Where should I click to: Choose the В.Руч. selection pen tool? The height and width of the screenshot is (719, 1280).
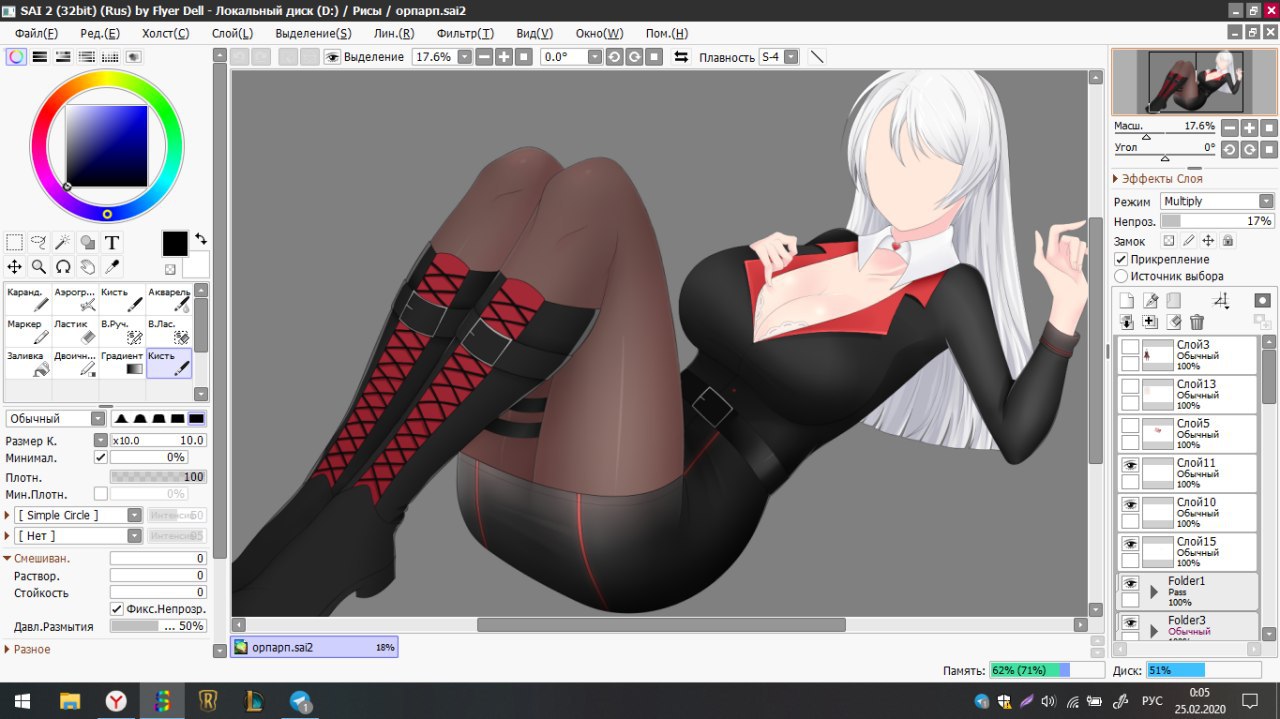tap(122, 332)
